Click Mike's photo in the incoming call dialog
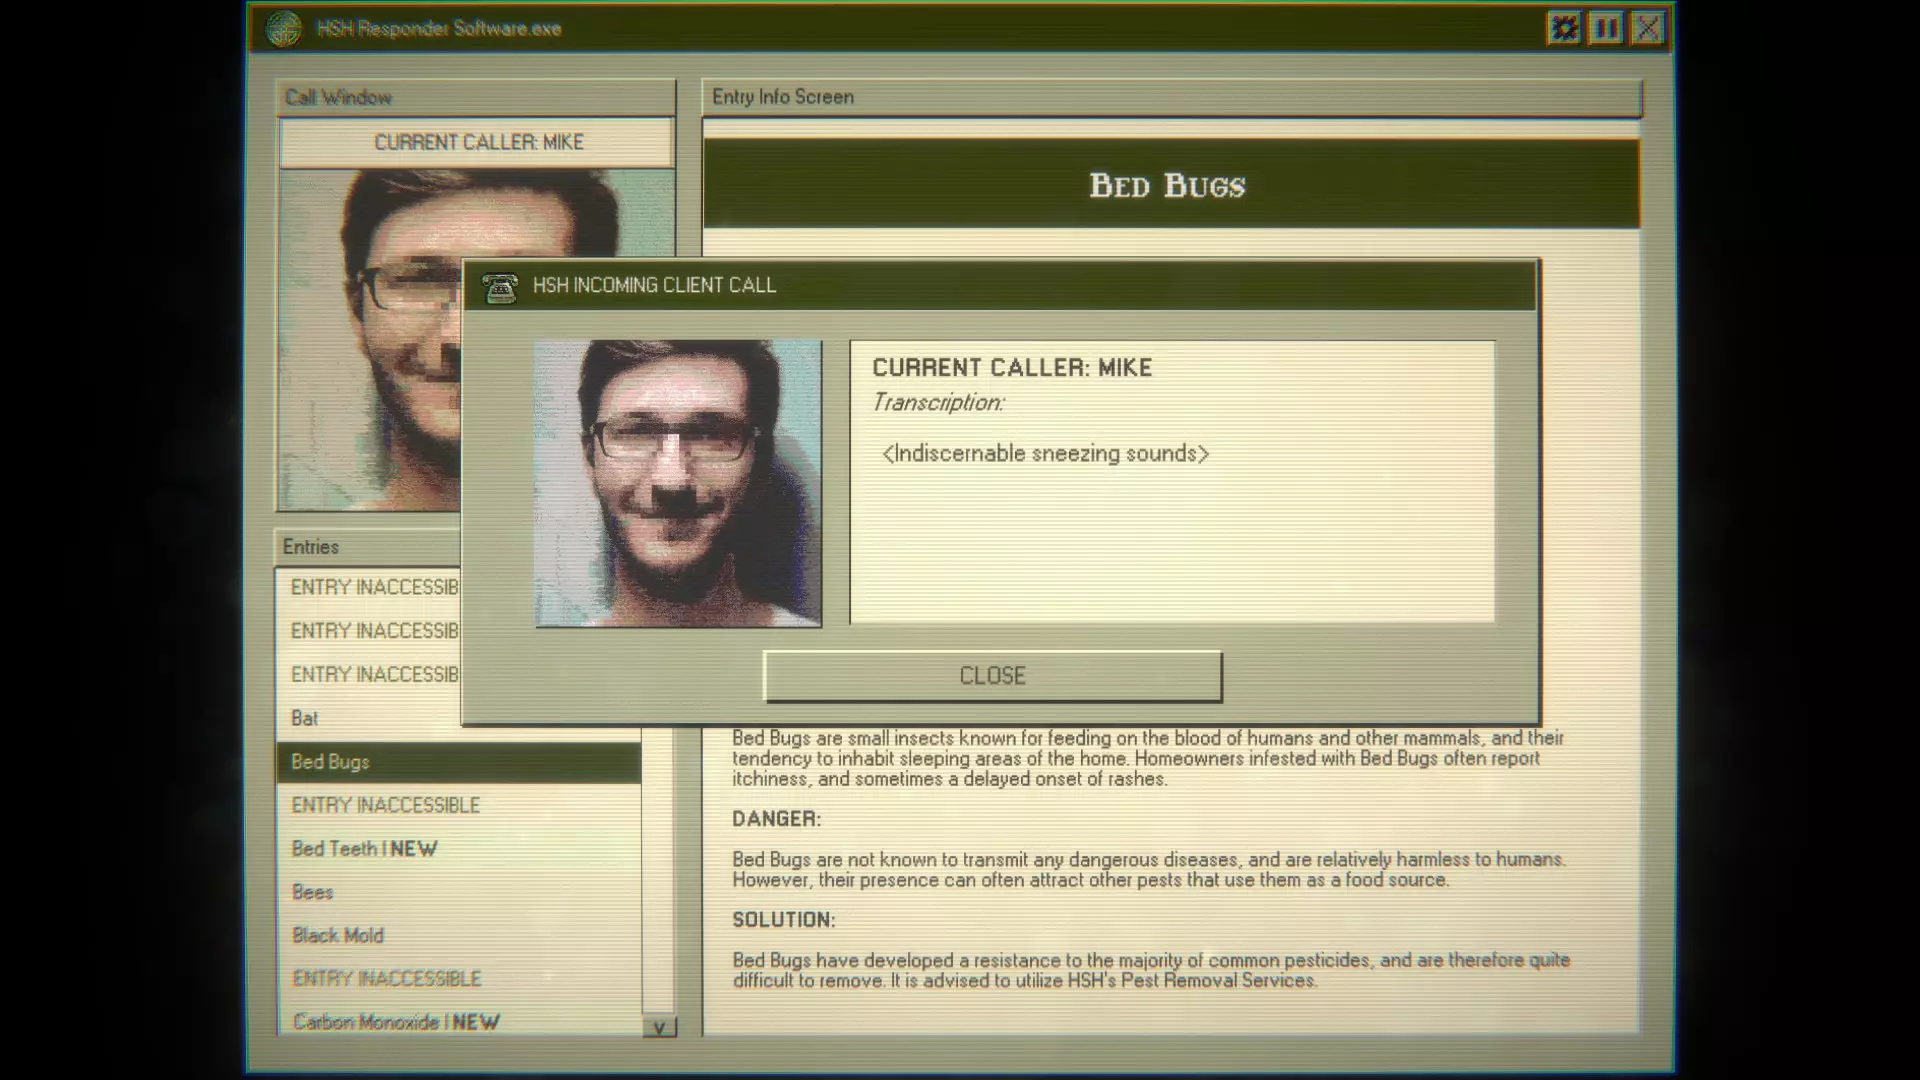Image resolution: width=1920 pixels, height=1080 pixels. tap(678, 483)
